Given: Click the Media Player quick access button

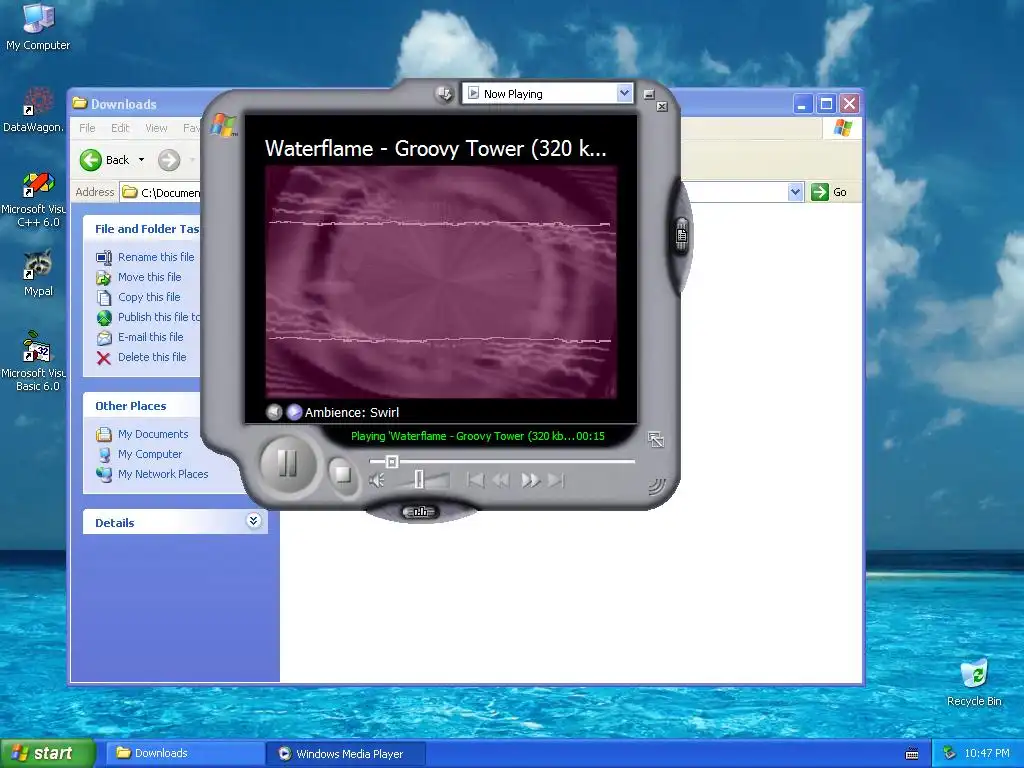Looking at the screenshot, I should 444,94.
